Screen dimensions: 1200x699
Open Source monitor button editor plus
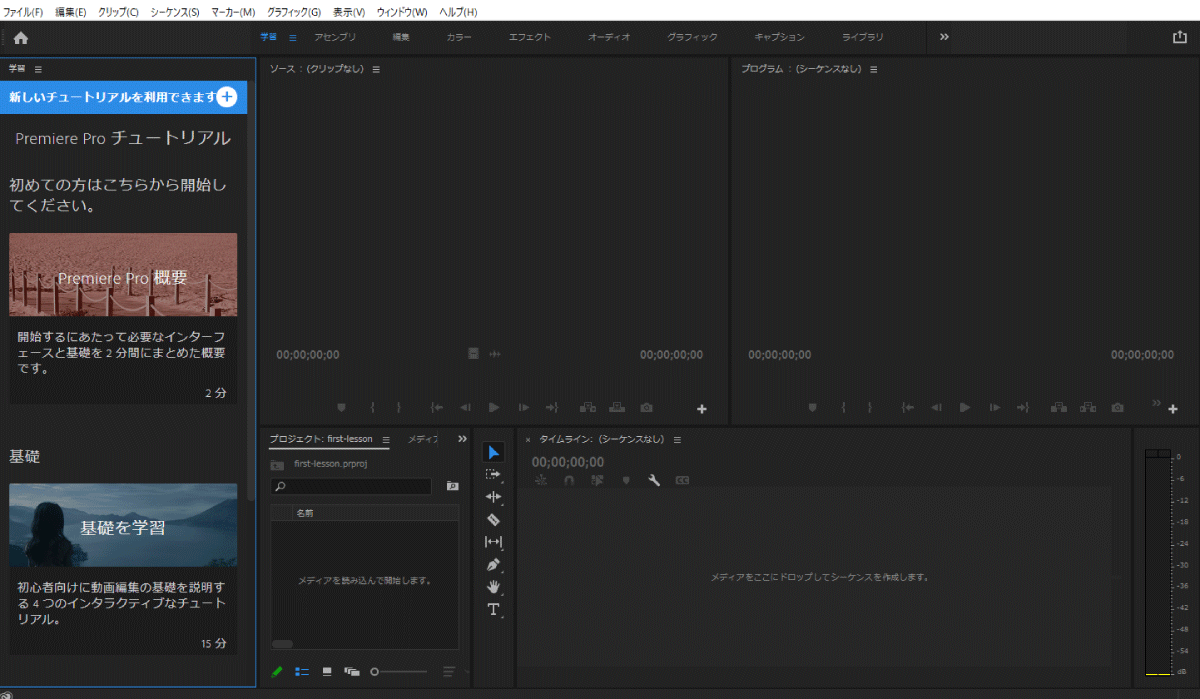(x=702, y=409)
